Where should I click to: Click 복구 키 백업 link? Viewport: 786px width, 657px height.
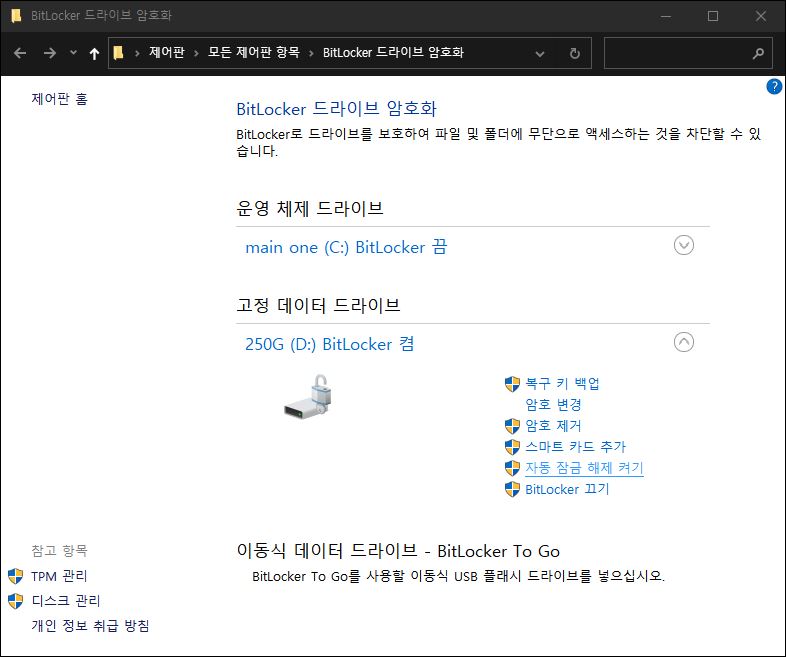562,384
